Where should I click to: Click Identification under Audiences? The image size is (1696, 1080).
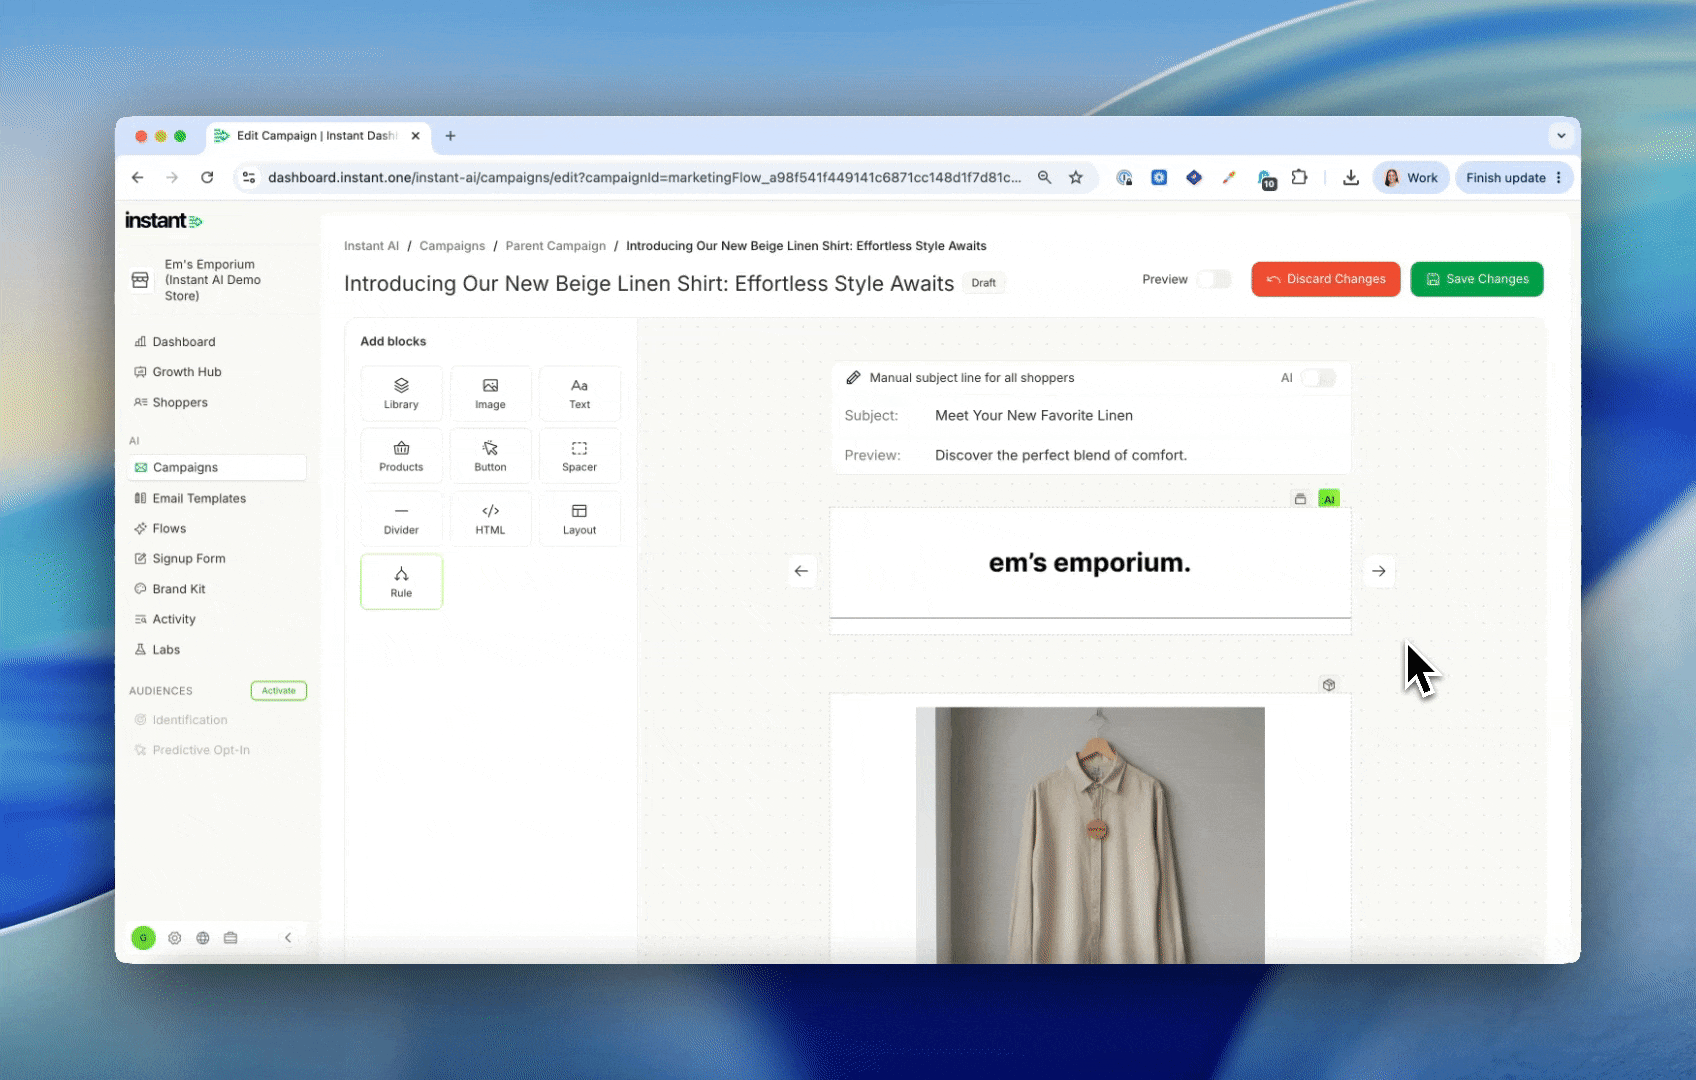tap(190, 720)
